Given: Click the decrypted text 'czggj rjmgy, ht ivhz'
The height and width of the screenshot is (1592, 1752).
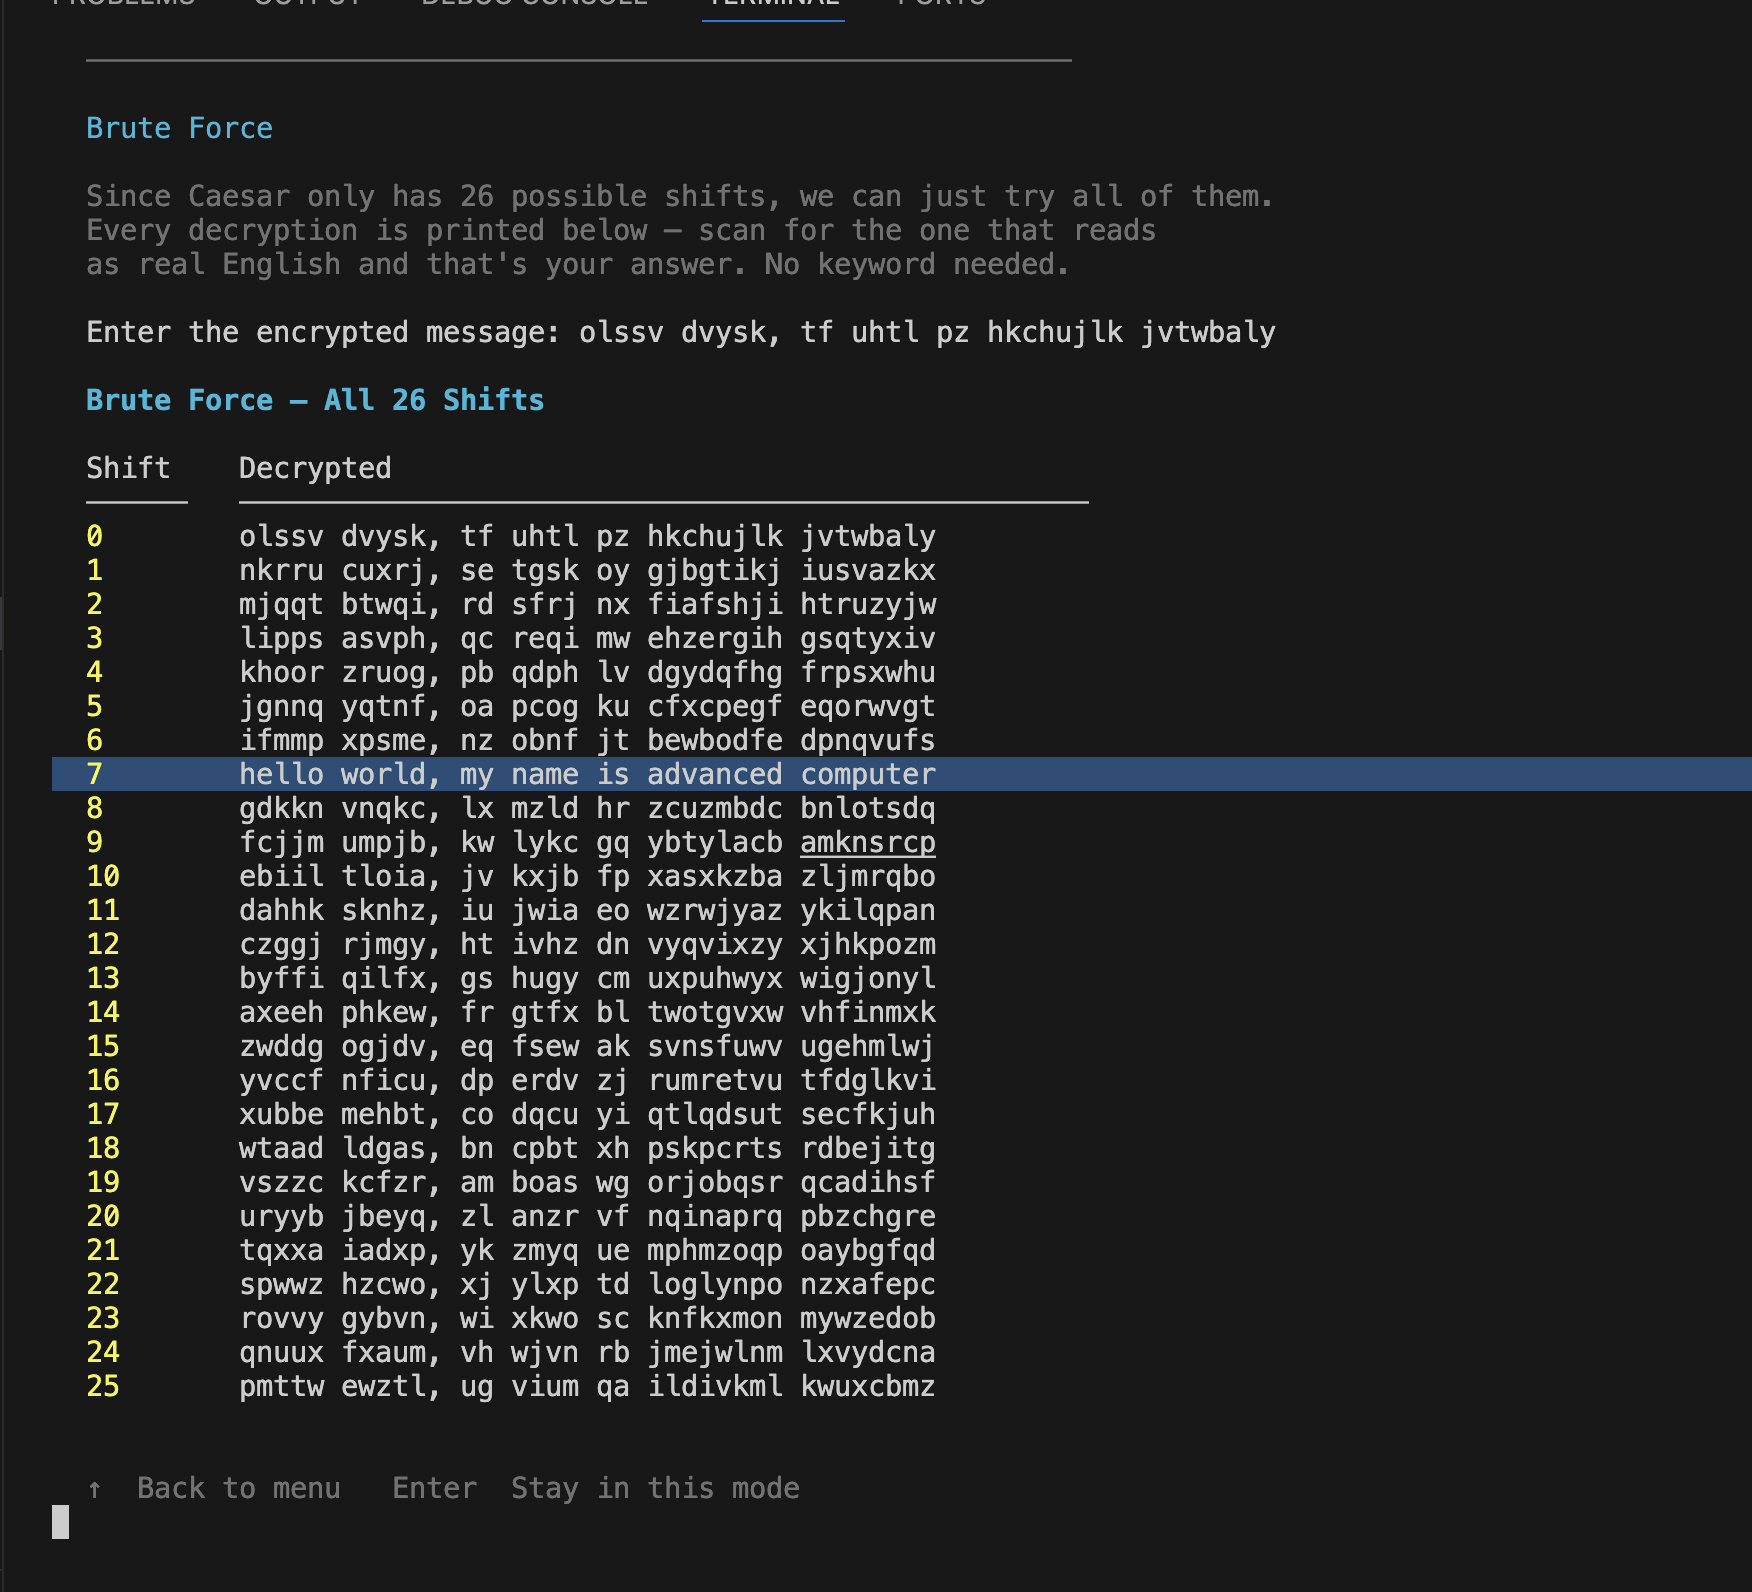Looking at the screenshot, I should coord(409,944).
